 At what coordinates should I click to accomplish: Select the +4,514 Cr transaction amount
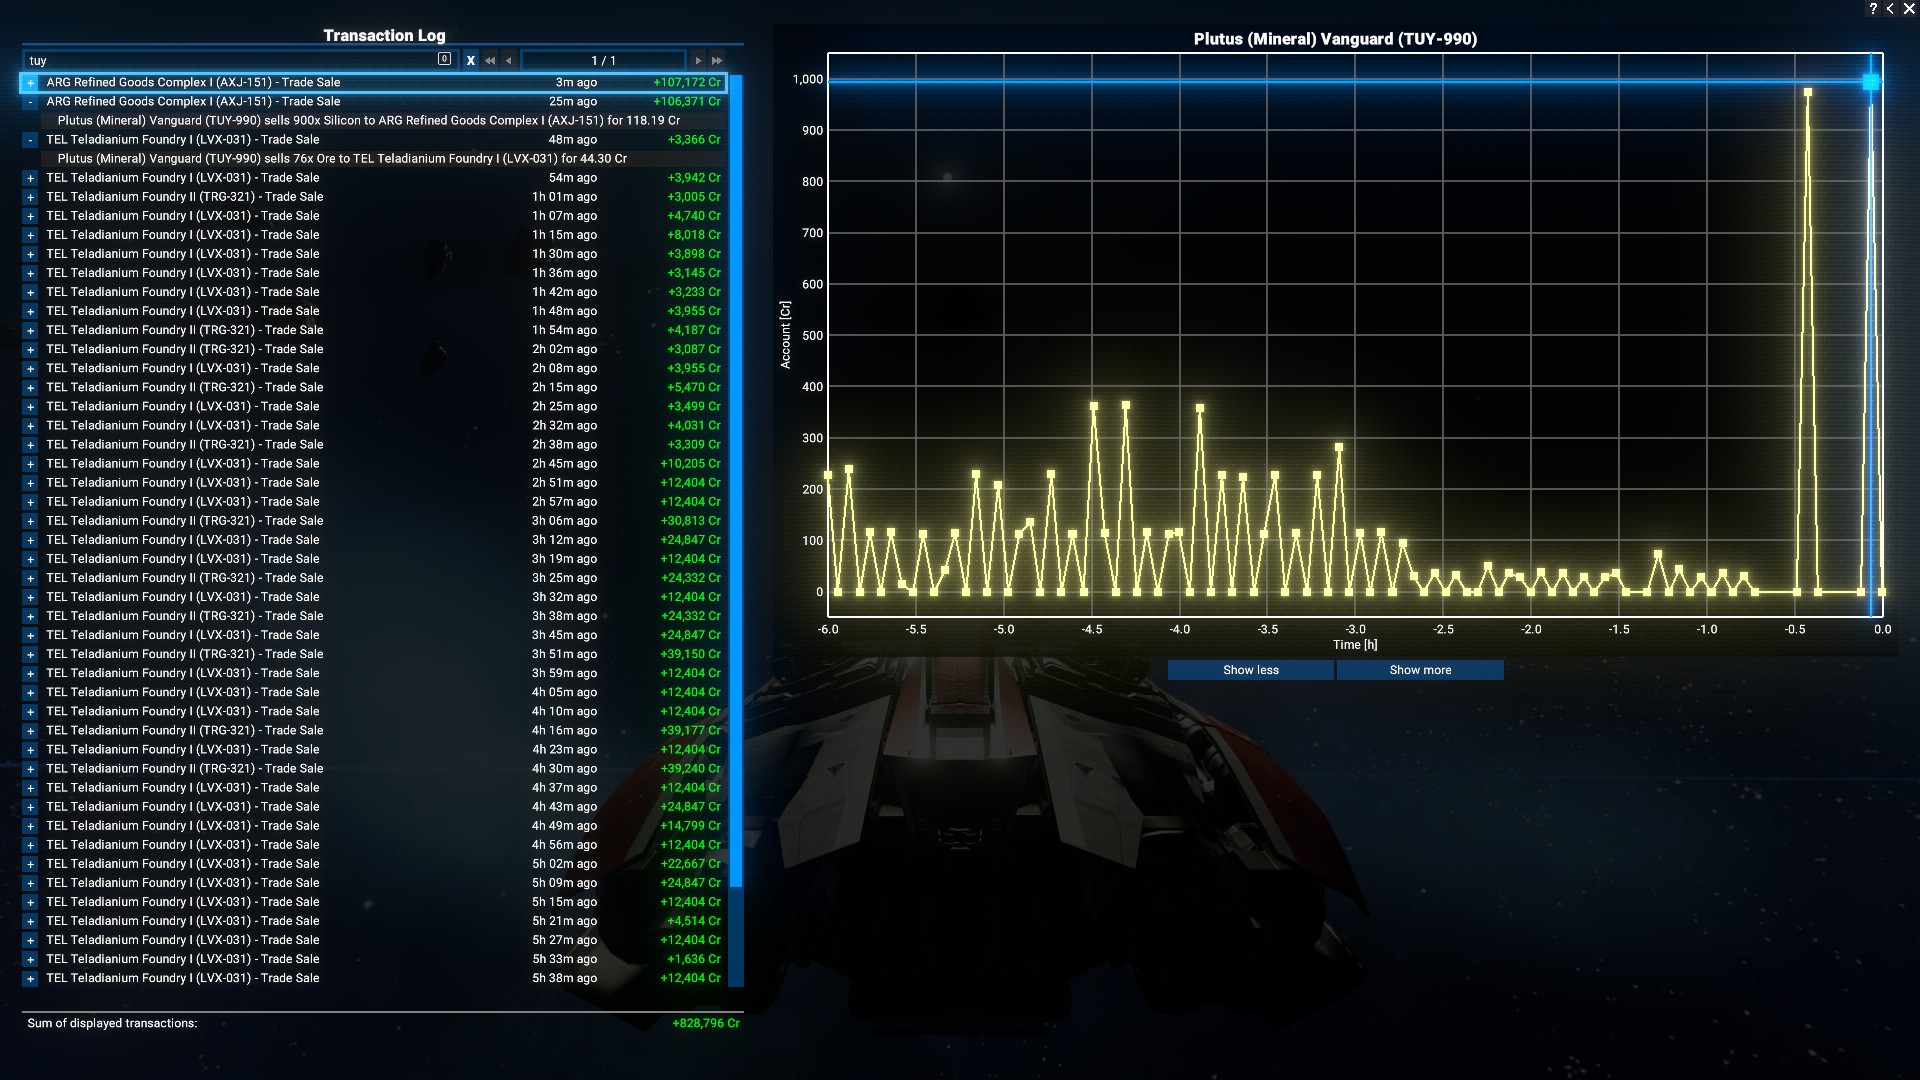tap(694, 921)
